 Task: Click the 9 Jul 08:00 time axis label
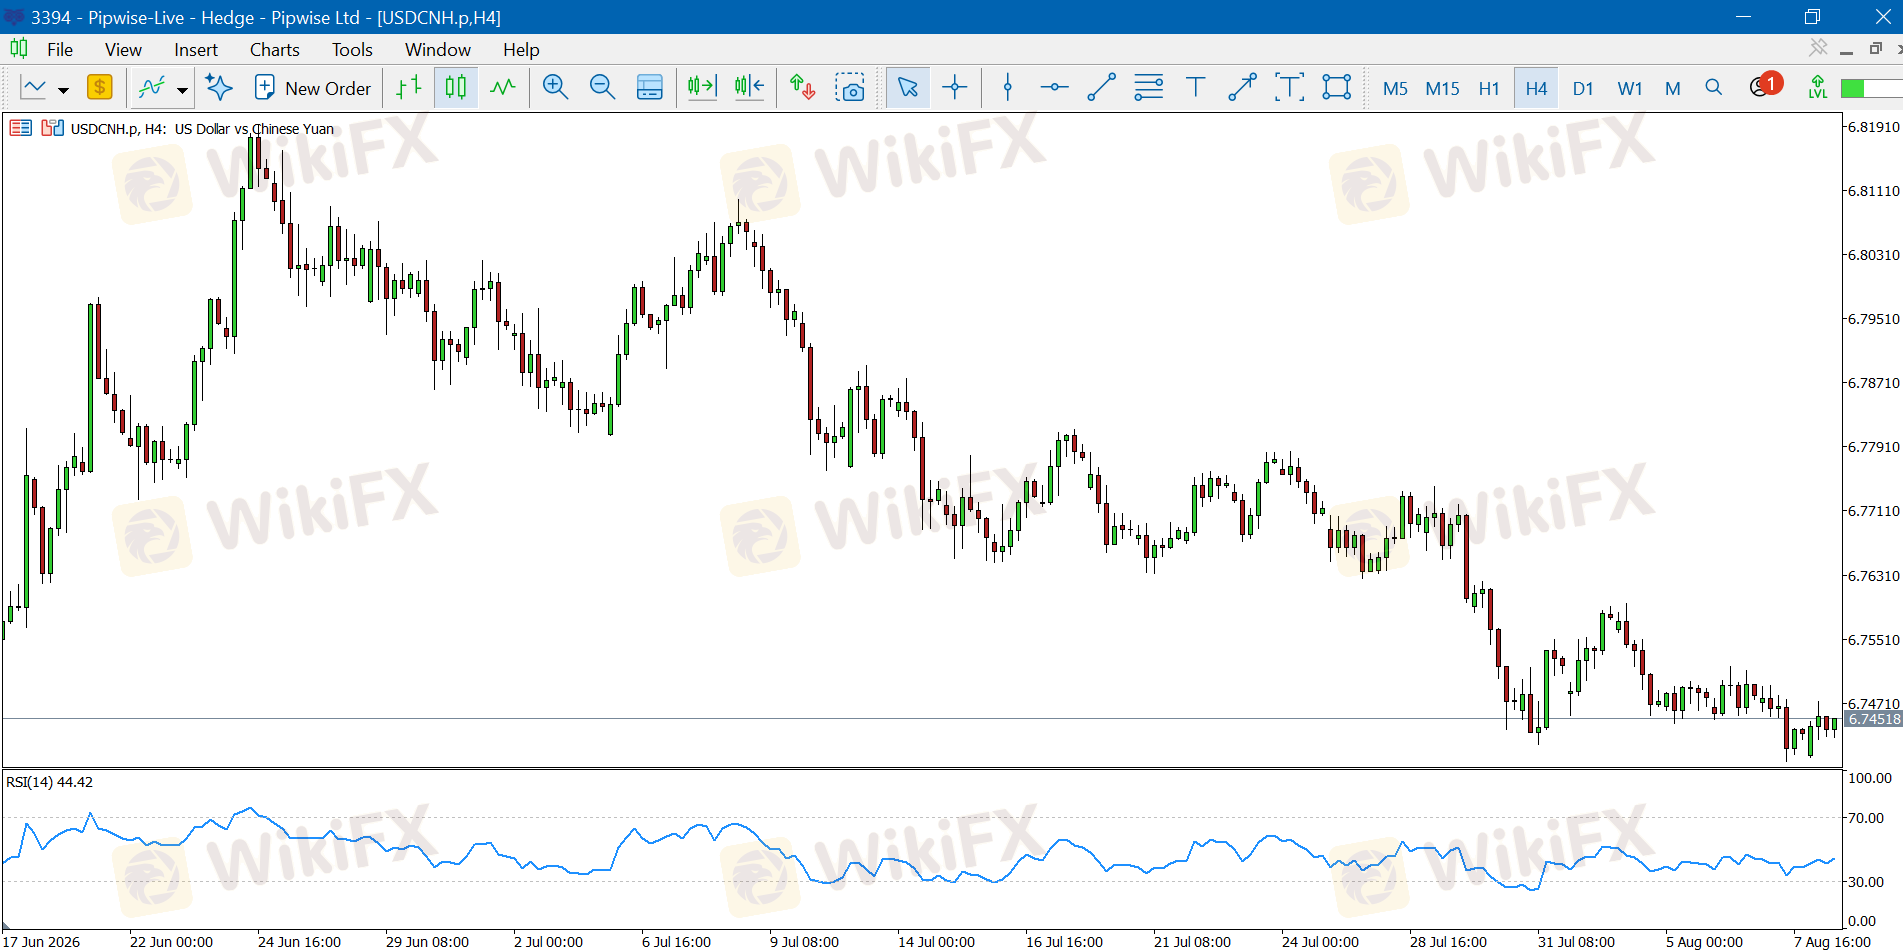[804, 942]
